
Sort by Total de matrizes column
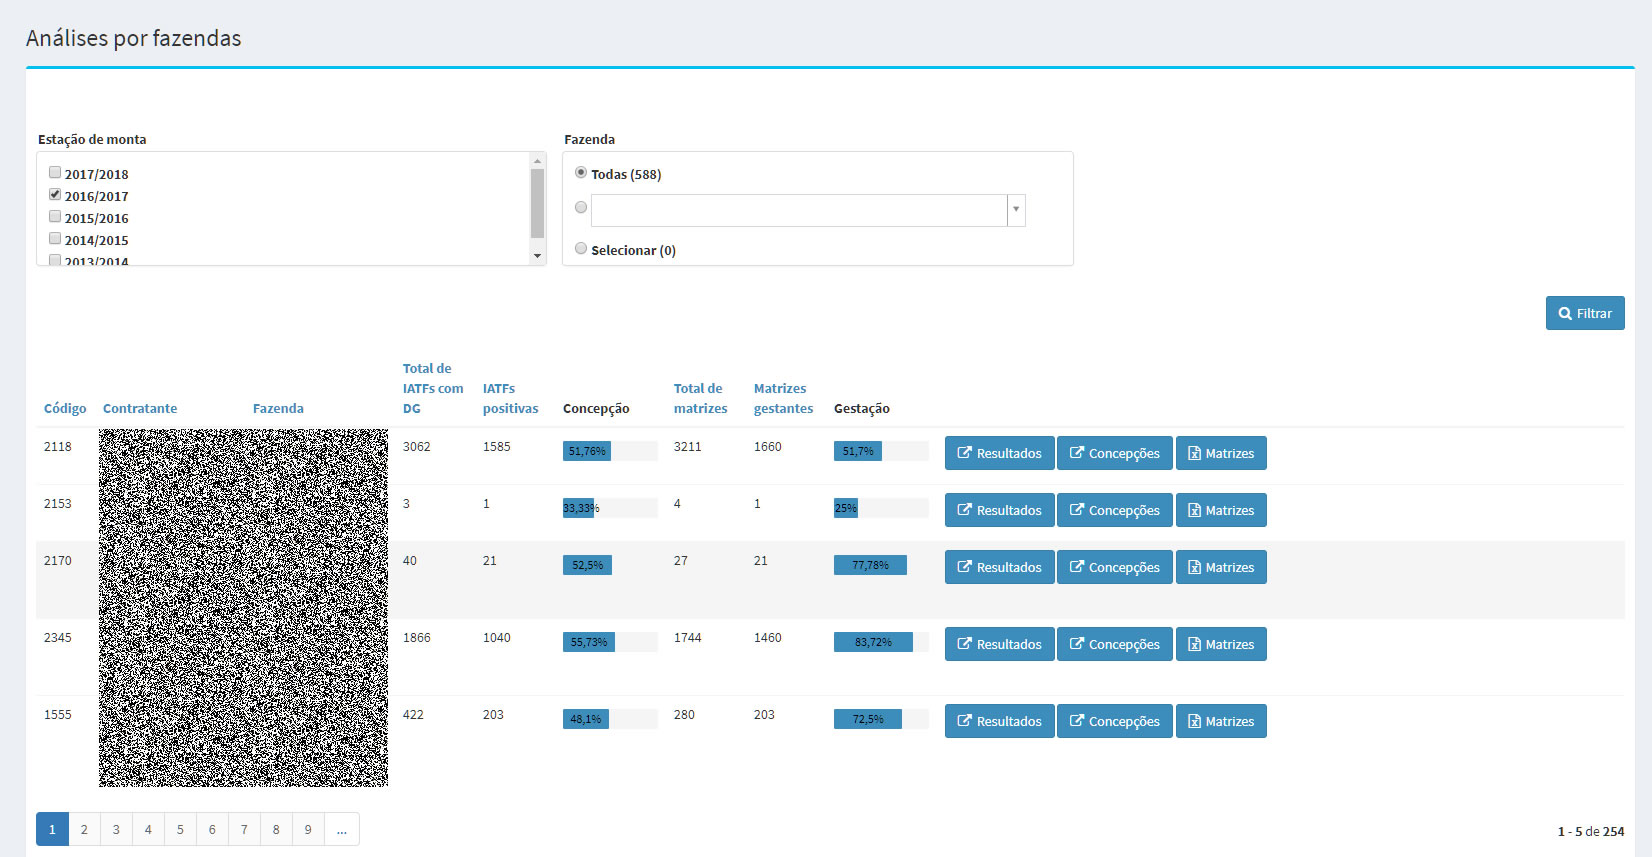coord(700,398)
